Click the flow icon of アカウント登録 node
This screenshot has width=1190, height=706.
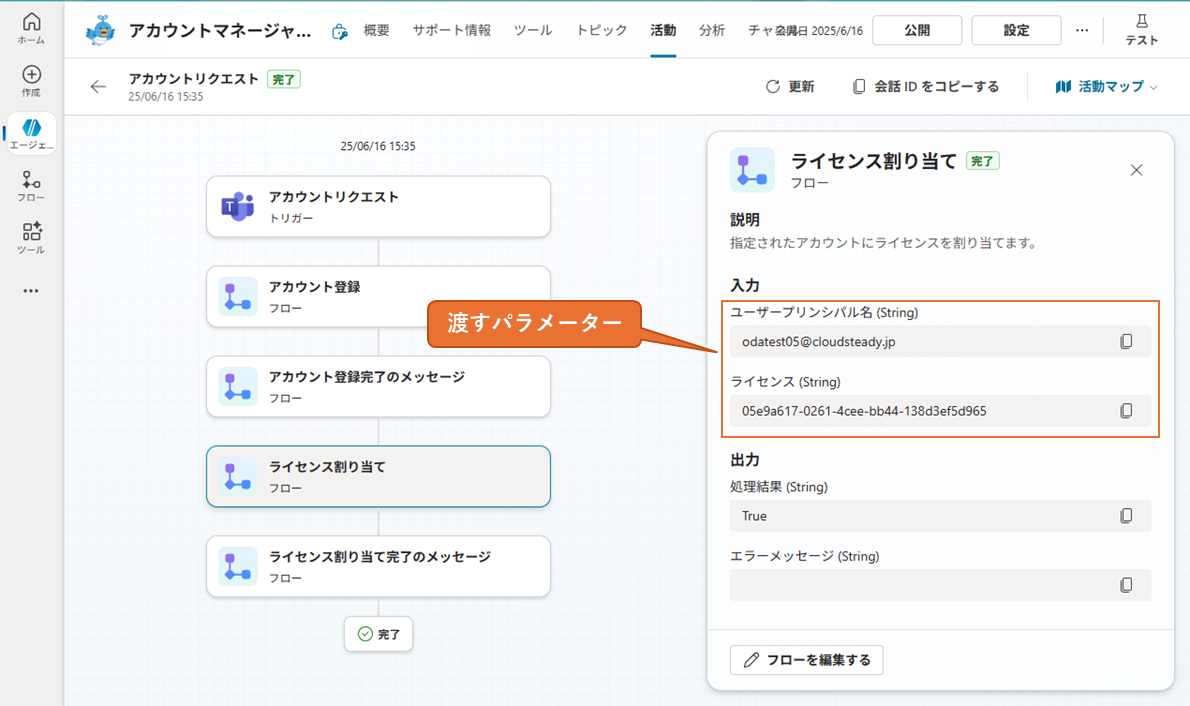tap(238, 297)
